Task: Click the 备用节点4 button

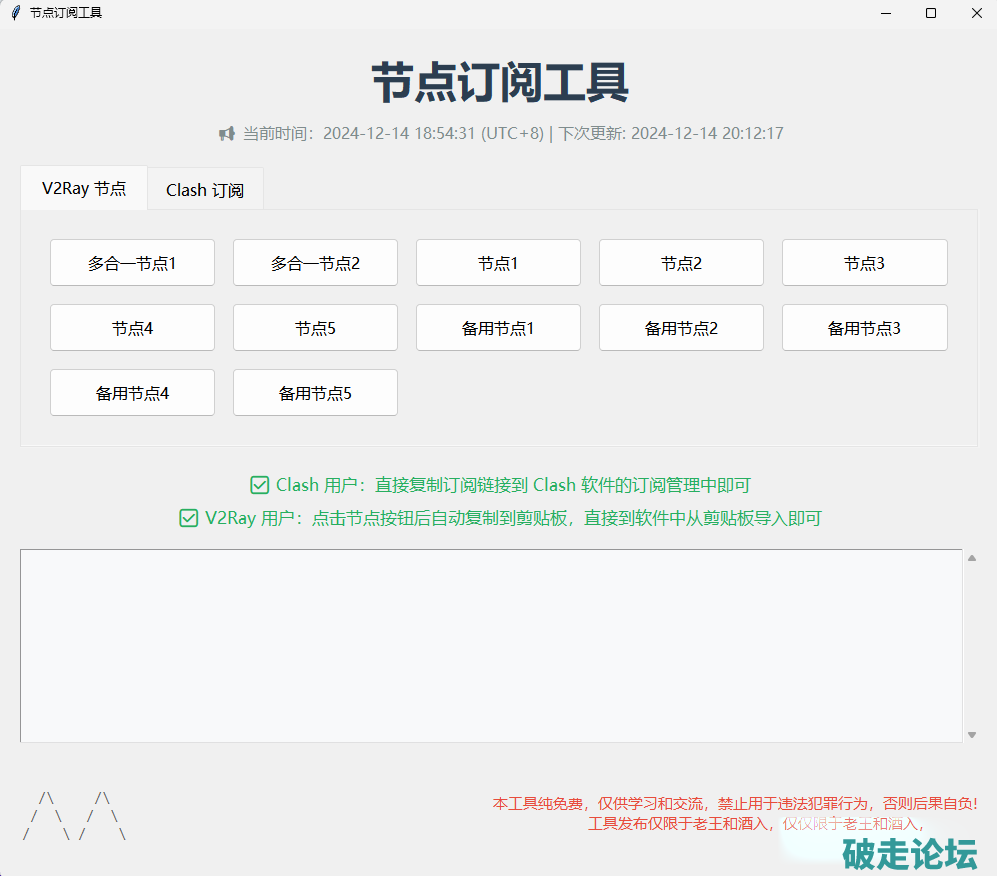Action: (x=132, y=393)
